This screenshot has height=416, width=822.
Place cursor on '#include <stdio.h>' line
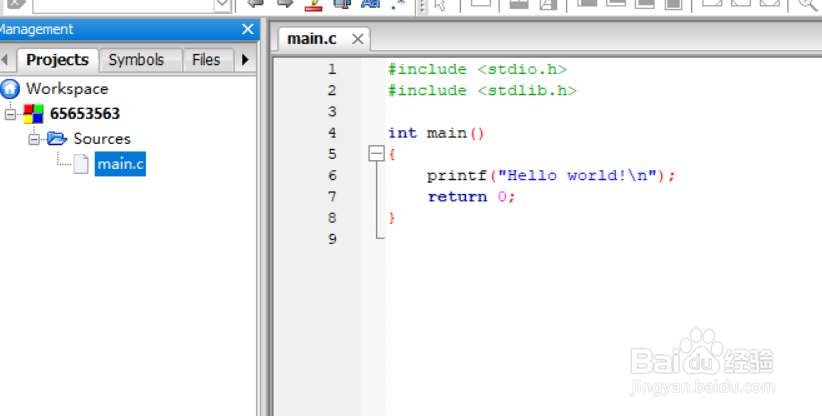click(478, 69)
